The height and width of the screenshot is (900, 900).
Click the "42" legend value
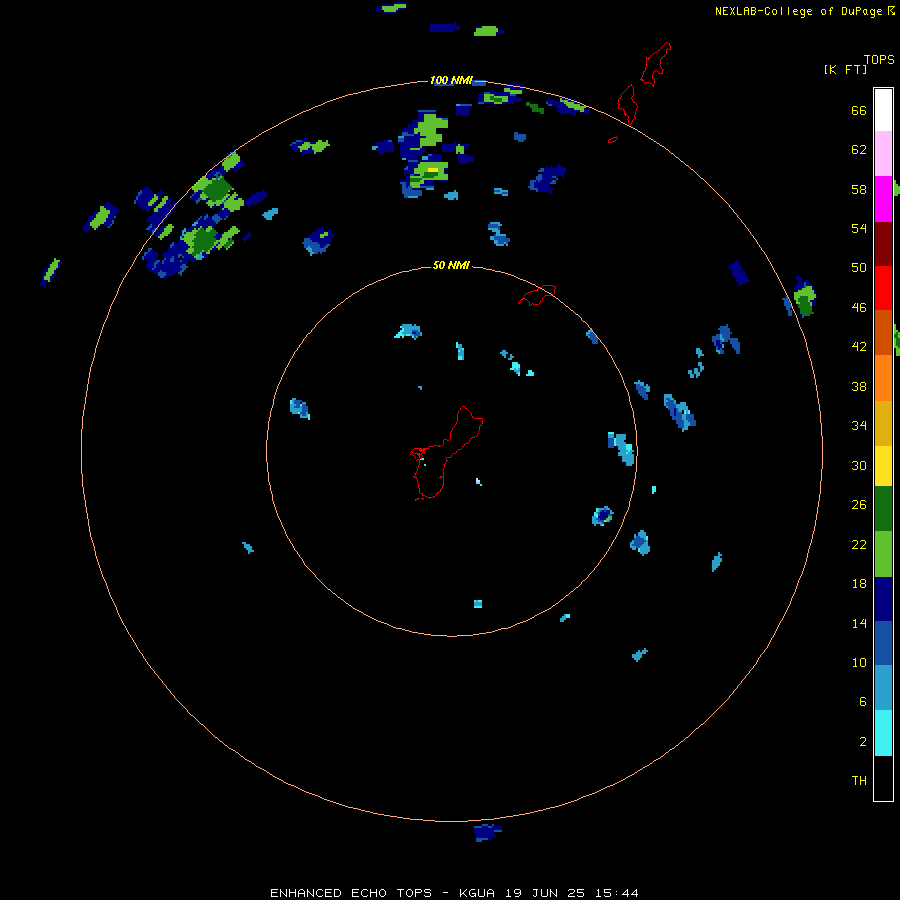point(859,347)
